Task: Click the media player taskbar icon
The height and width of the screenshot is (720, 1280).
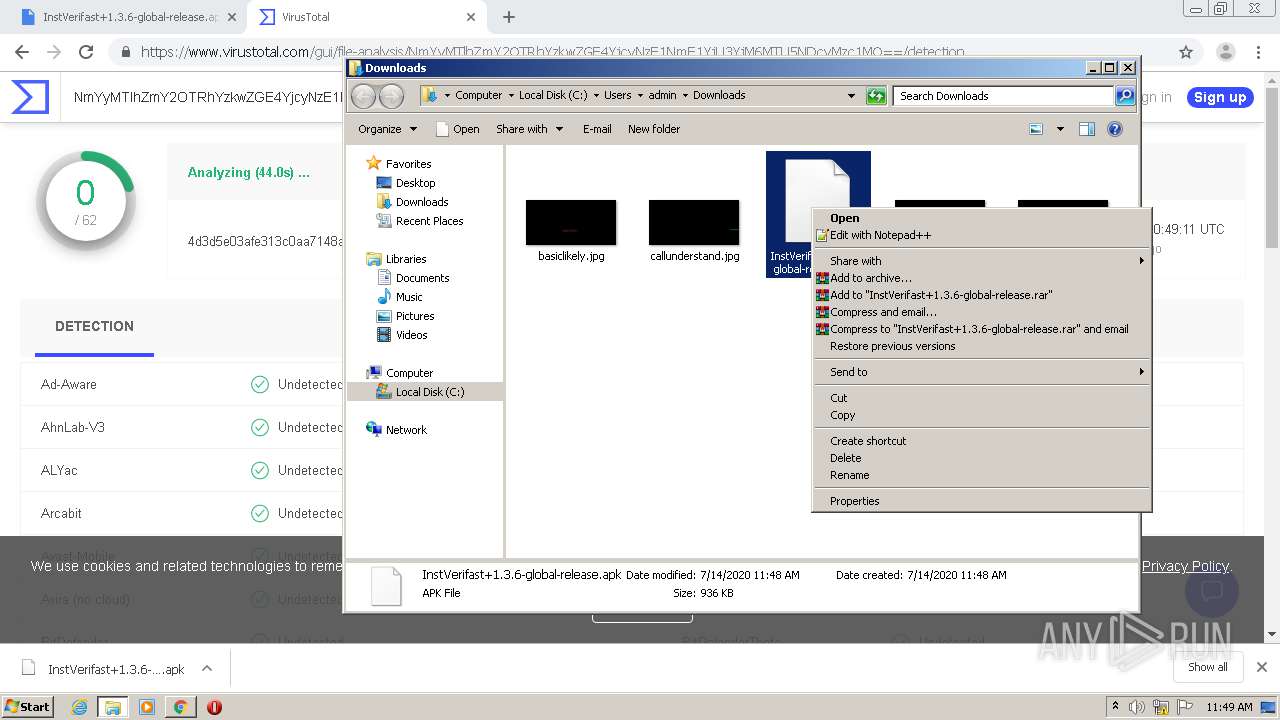Action: pos(147,707)
